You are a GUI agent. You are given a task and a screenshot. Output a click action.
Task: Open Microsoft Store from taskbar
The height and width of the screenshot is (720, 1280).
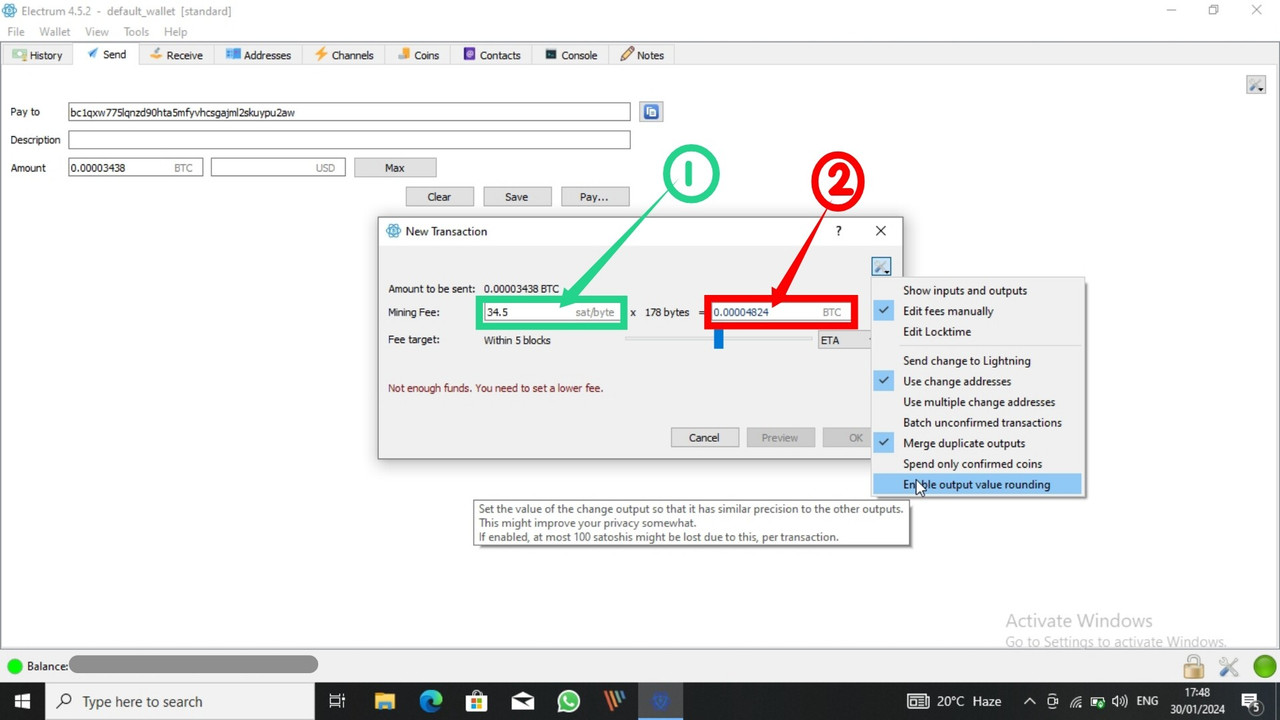pyautogui.click(x=476, y=701)
